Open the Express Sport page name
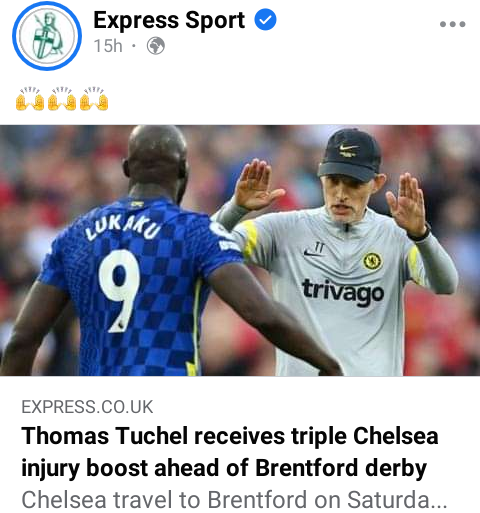This screenshot has height=513, width=480. [x=169, y=20]
